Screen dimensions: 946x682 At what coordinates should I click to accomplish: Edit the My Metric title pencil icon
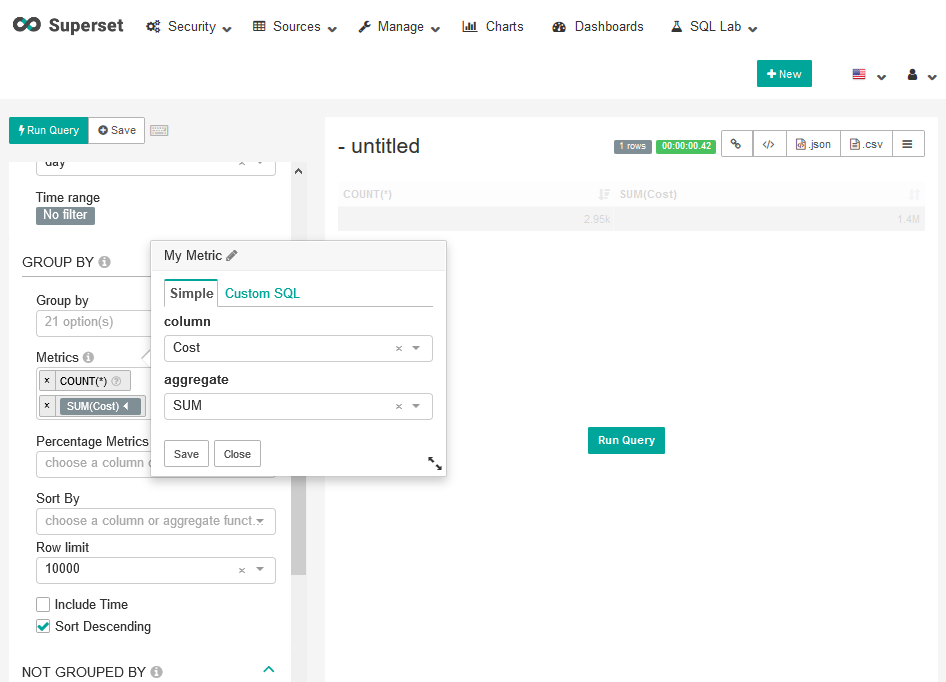point(232,256)
